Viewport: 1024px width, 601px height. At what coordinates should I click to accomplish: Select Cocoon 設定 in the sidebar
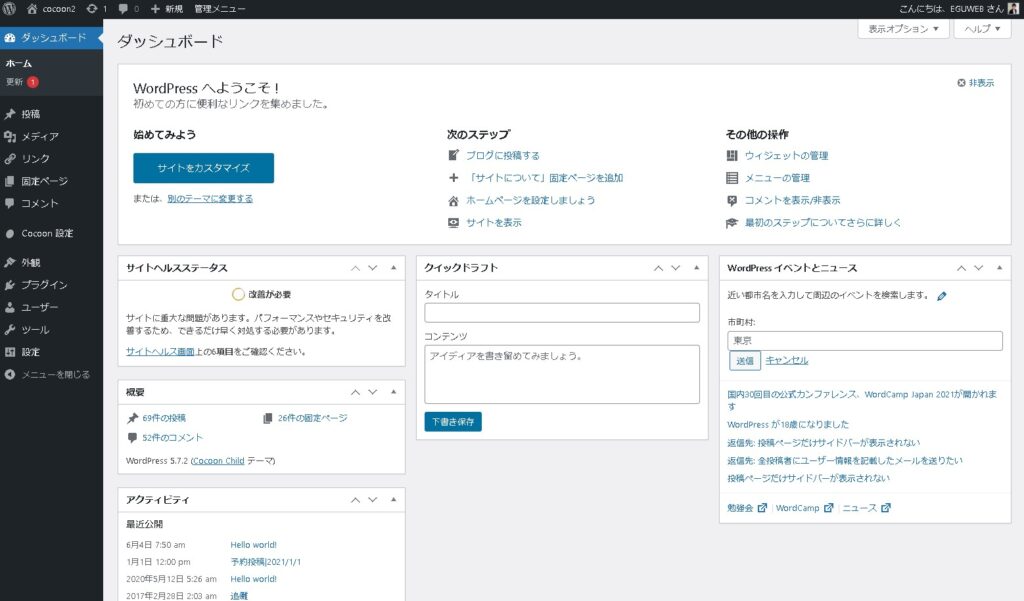[47, 233]
